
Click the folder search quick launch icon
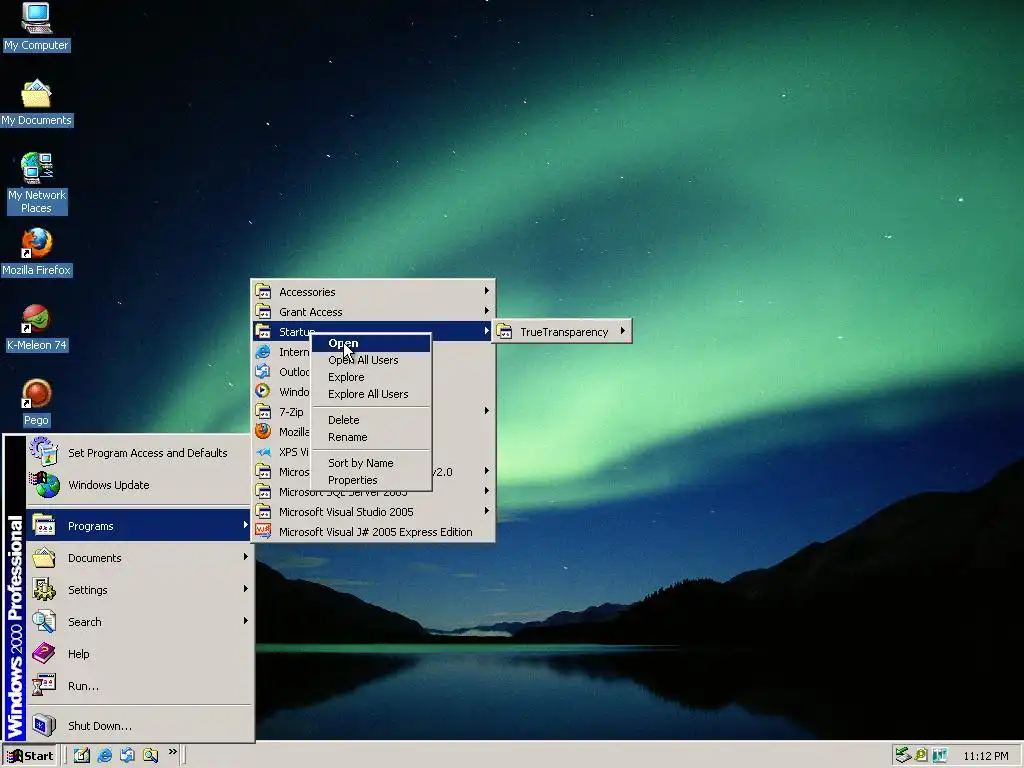150,755
